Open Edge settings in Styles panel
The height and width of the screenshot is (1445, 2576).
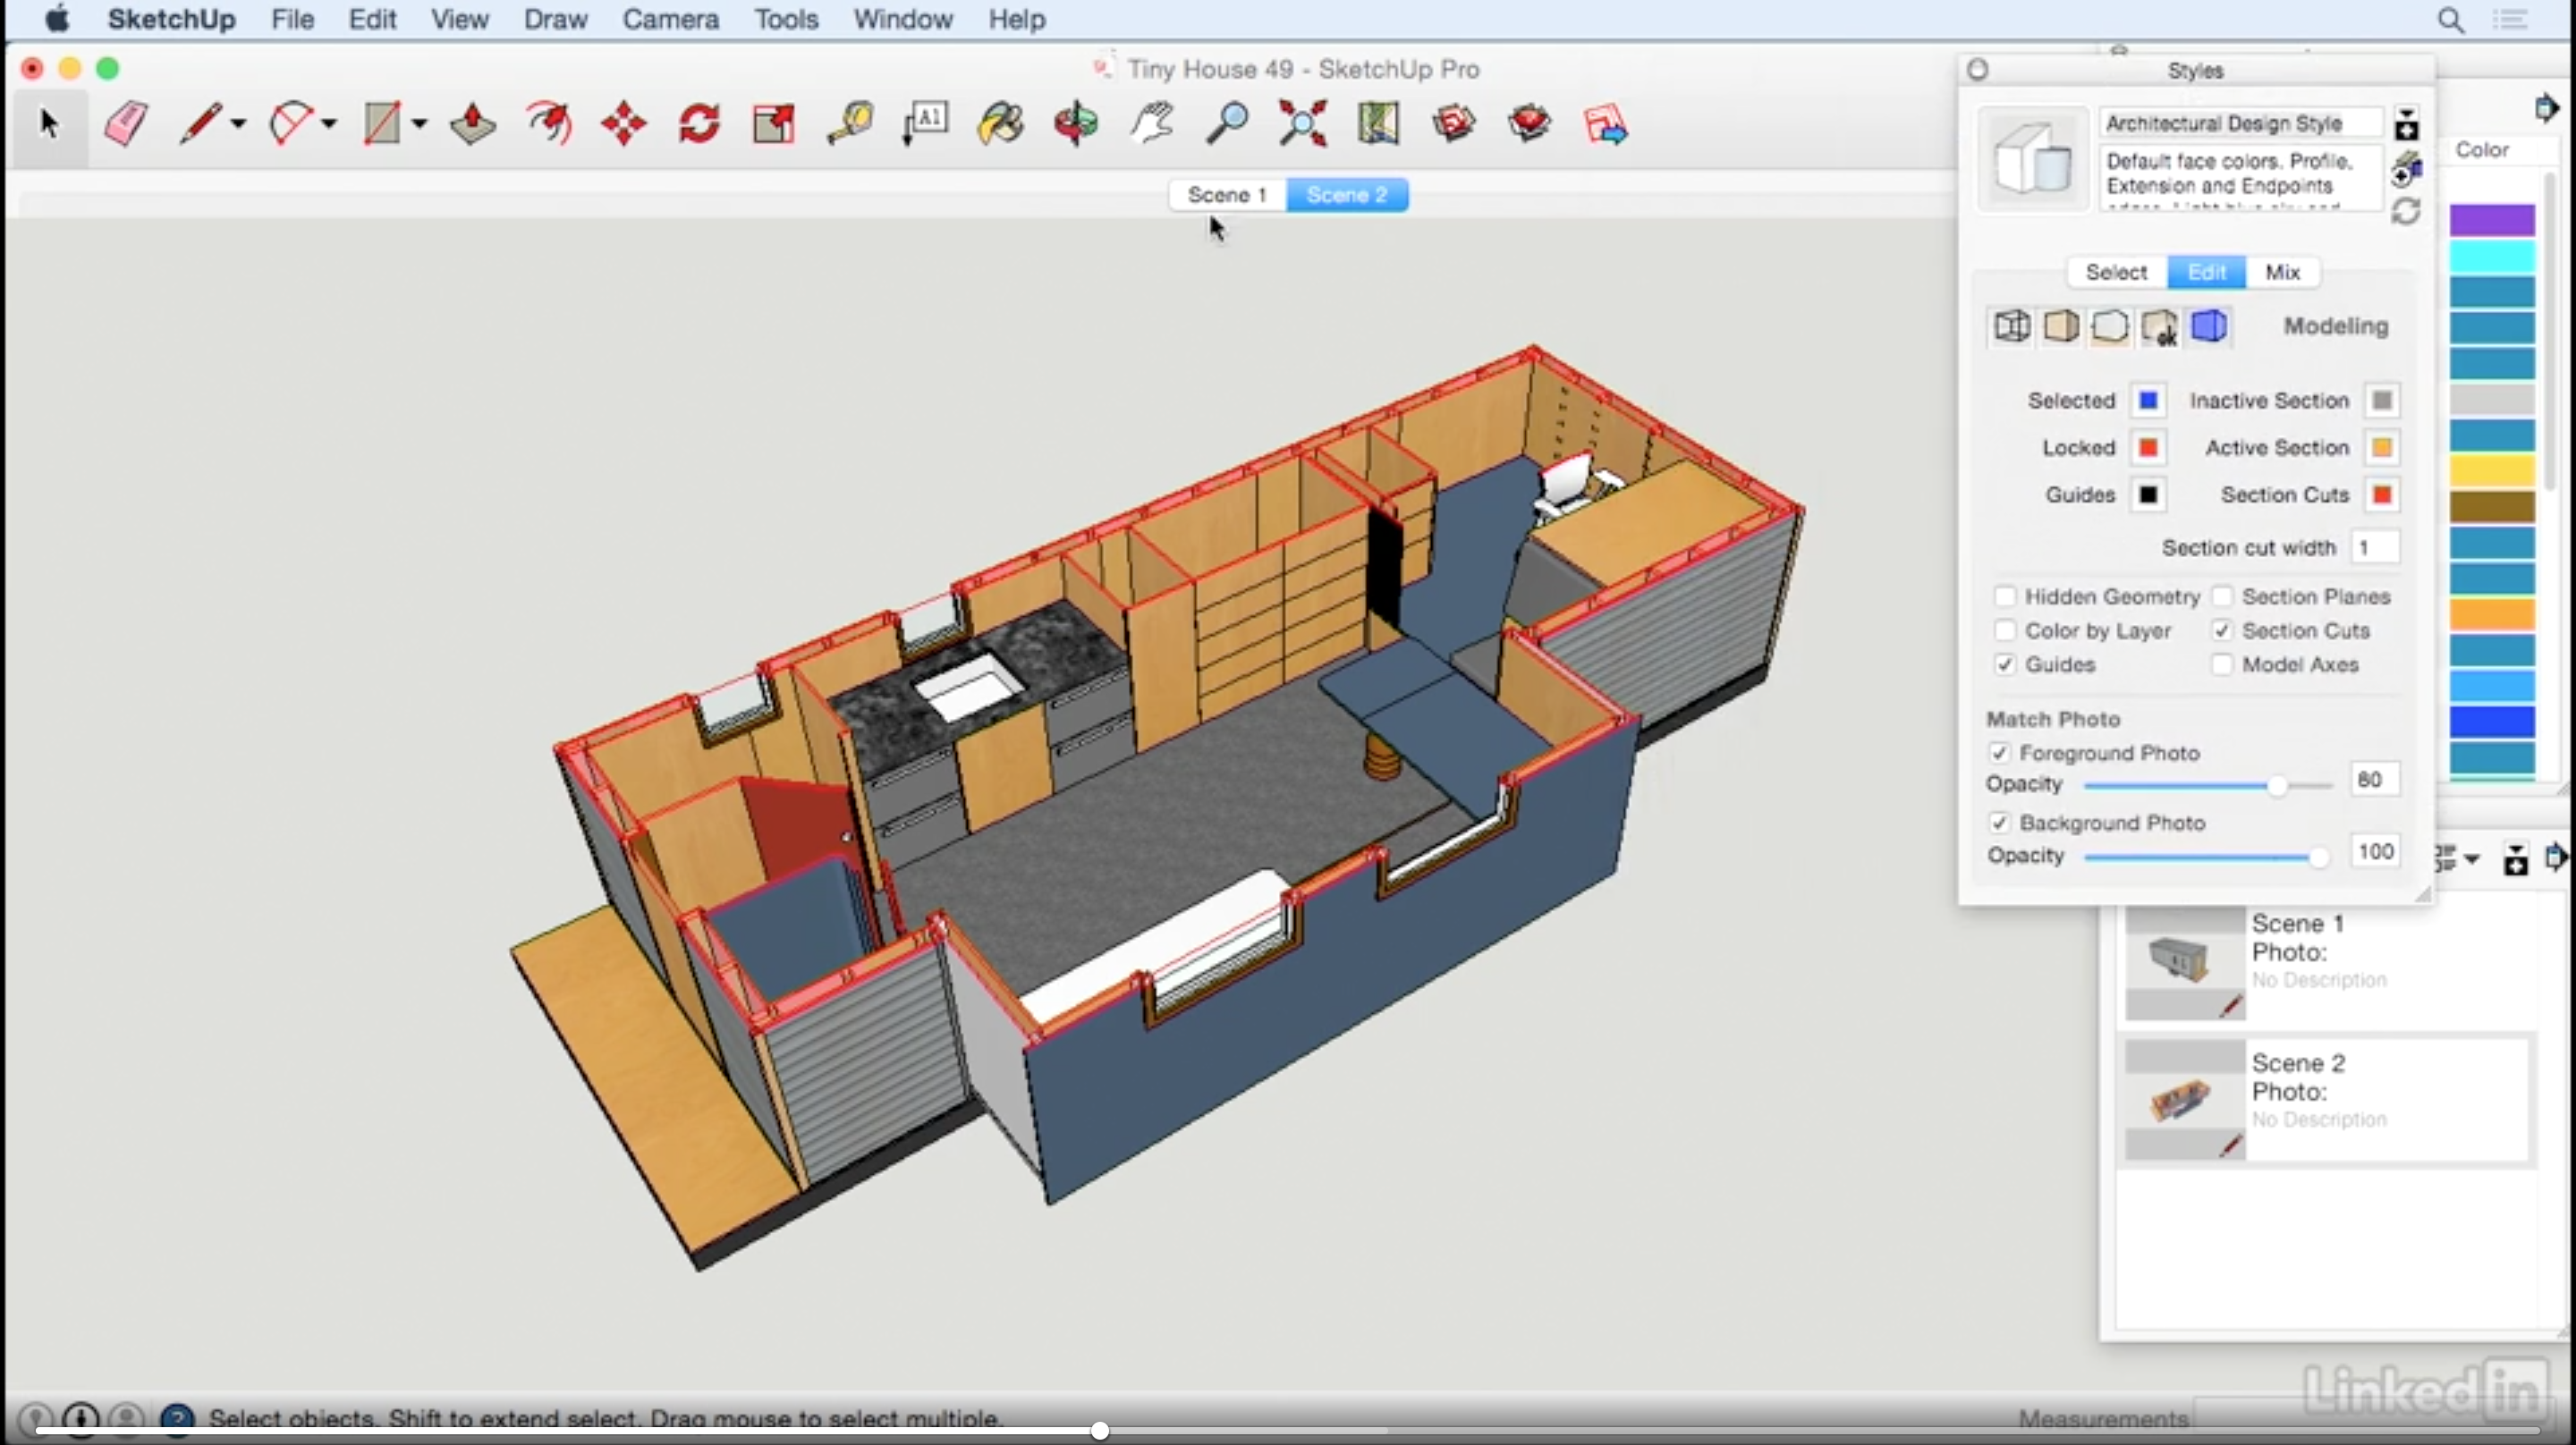point(2012,327)
